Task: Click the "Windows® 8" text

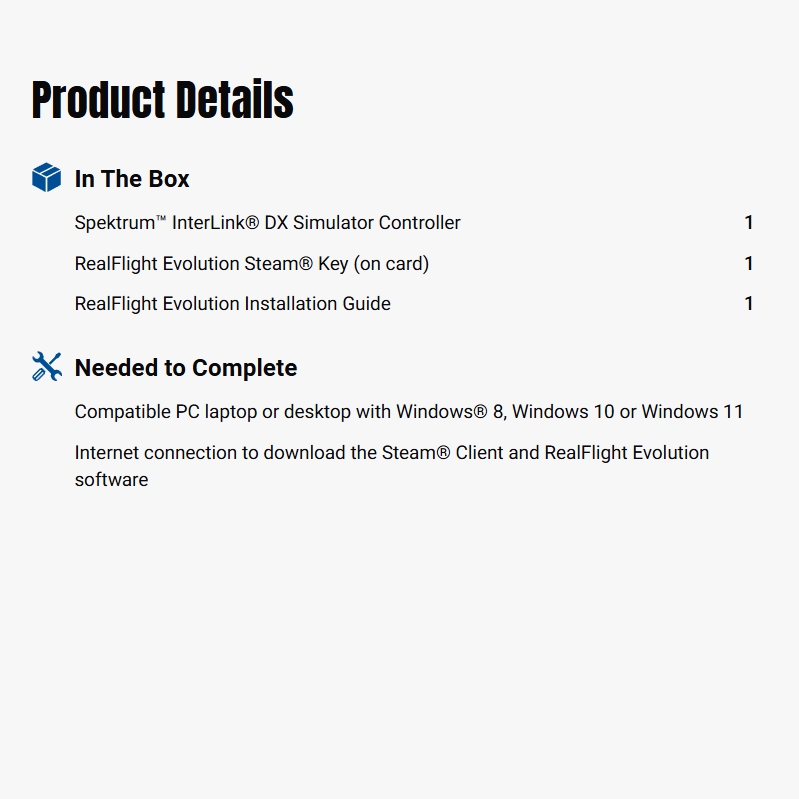Action: [450, 412]
